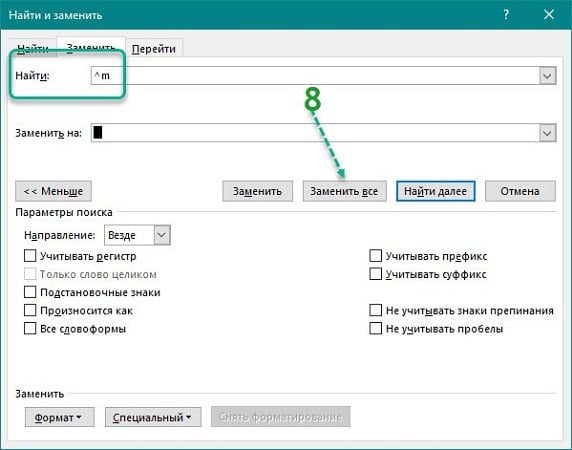This screenshot has width=572, height=450.
Task: Collapse options with Меньше button
Action: click(53, 191)
